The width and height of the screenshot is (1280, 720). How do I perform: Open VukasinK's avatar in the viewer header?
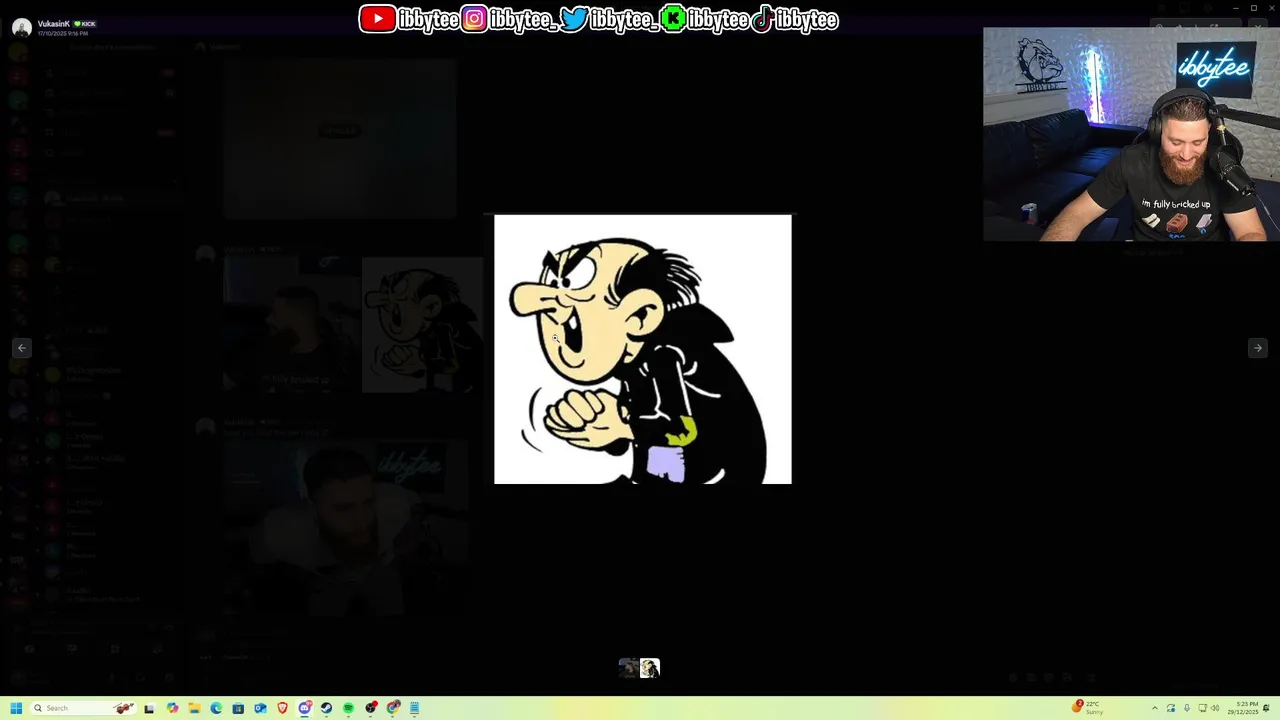(21, 27)
